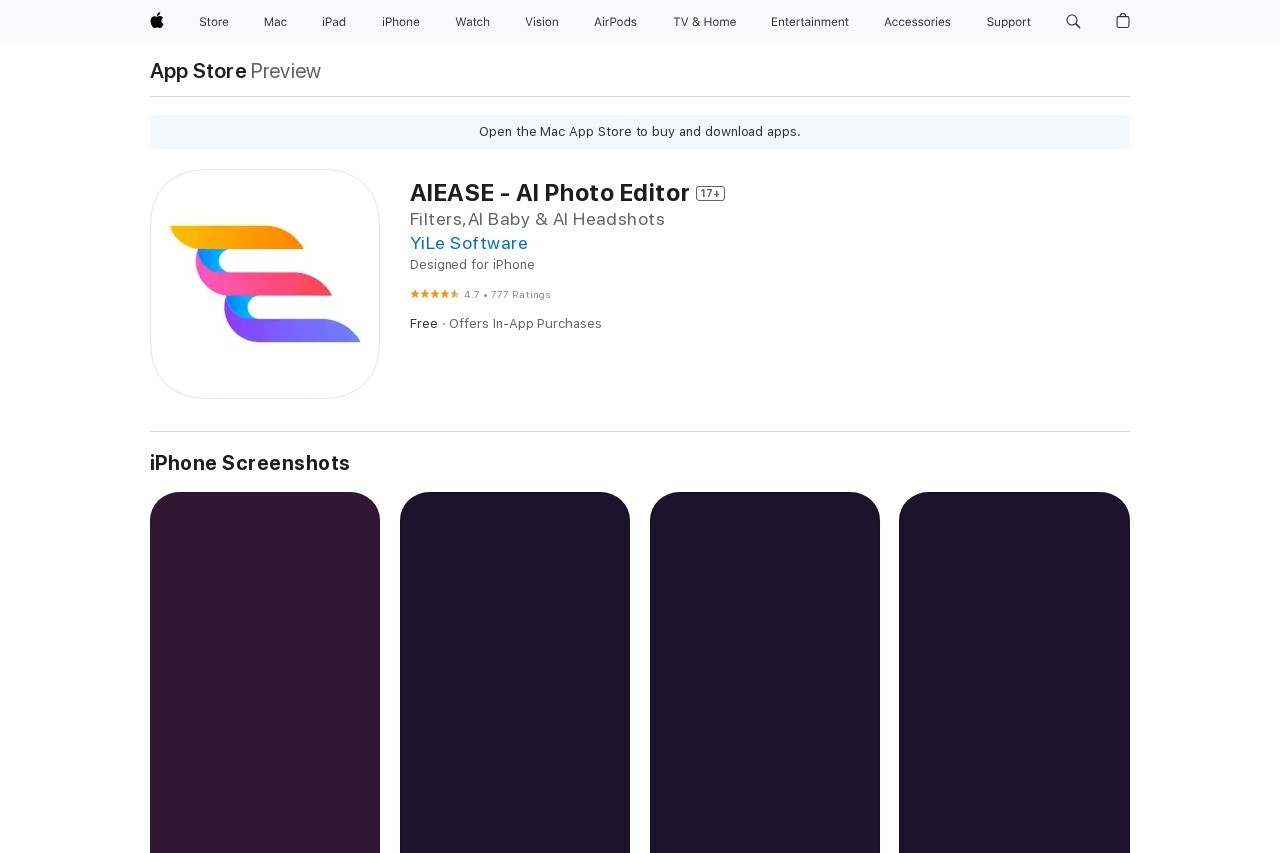Click the 17+ age rating badge
Screen dimensions: 1280x853
pyautogui.click(x=710, y=193)
